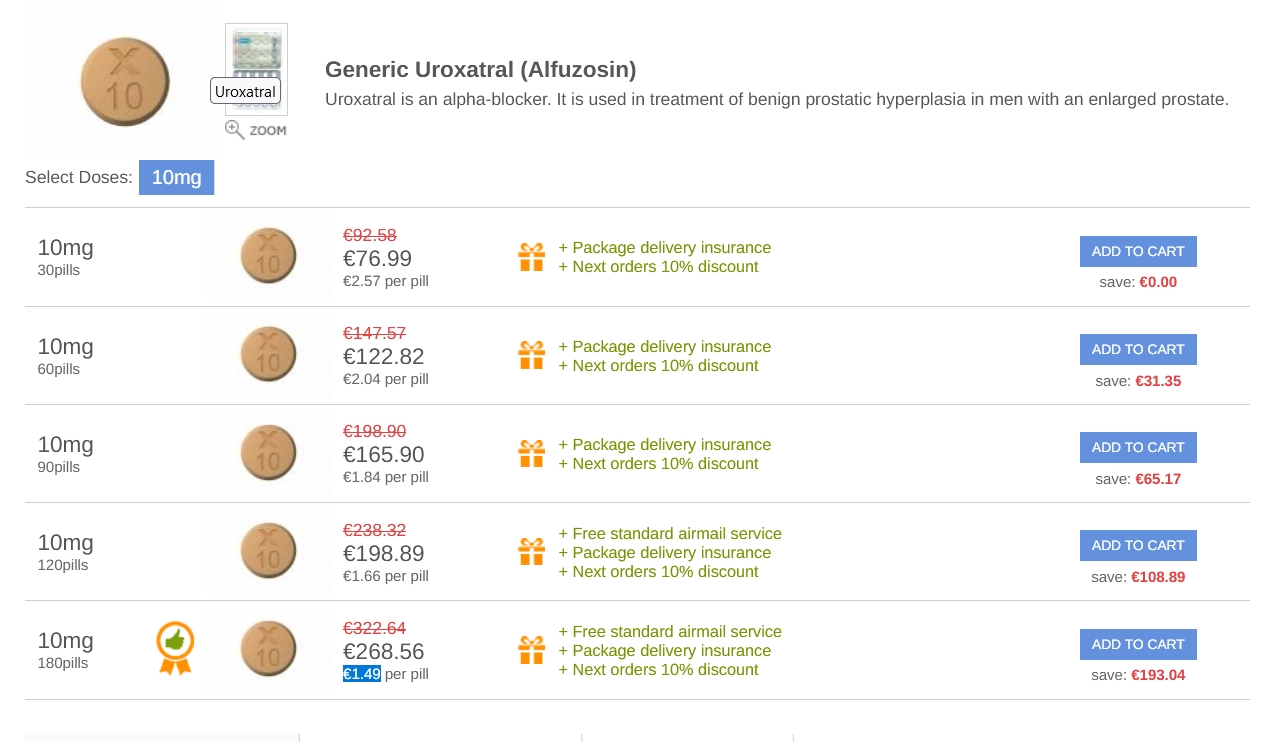1285x742 pixels.
Task: Click the gift icon in 90pills row
Action: pos(532,453)
